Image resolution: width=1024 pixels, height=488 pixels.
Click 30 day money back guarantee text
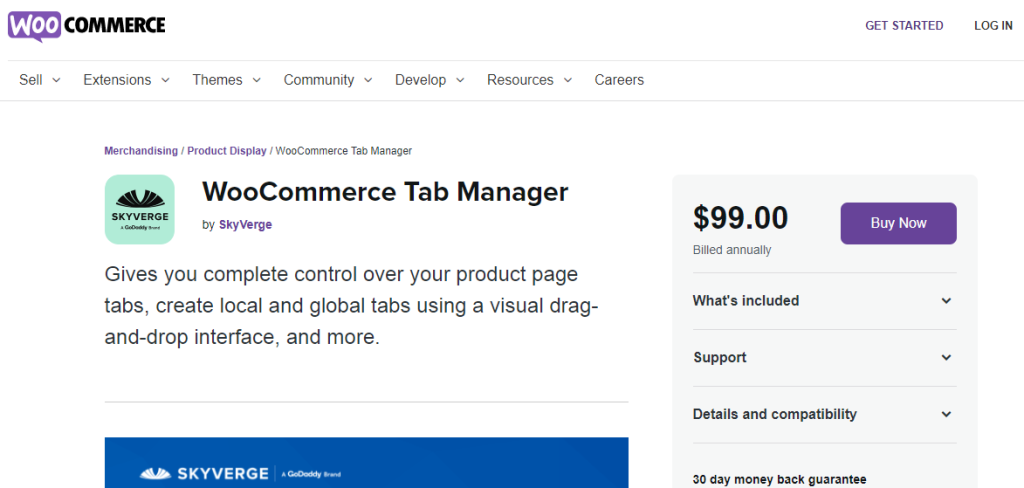[780, 480]
